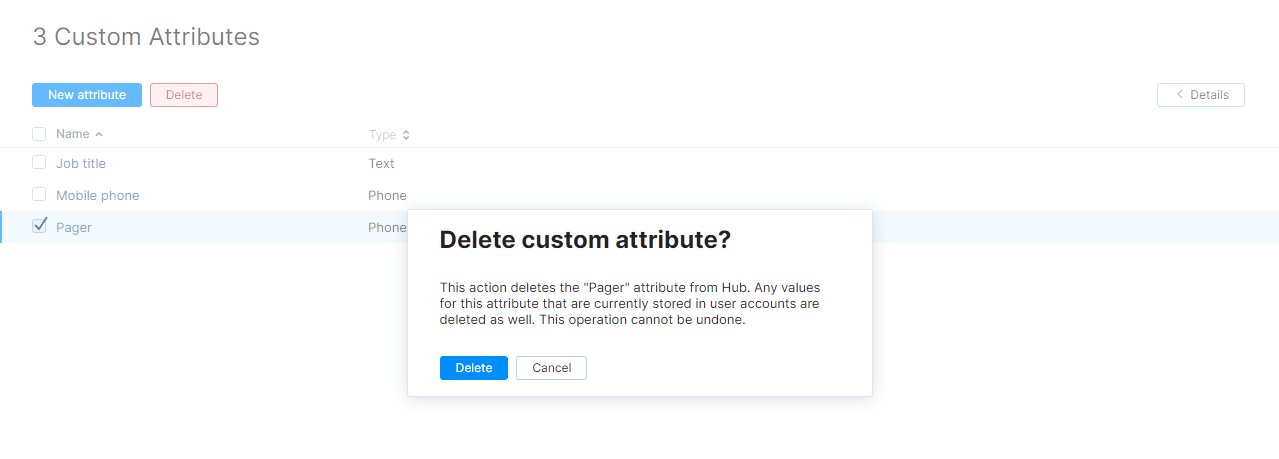This screenshot has width=1279, height=459.
Task: Click the chevron icon beside Details
Action: pyautogui.click(x=1180, y=95)
